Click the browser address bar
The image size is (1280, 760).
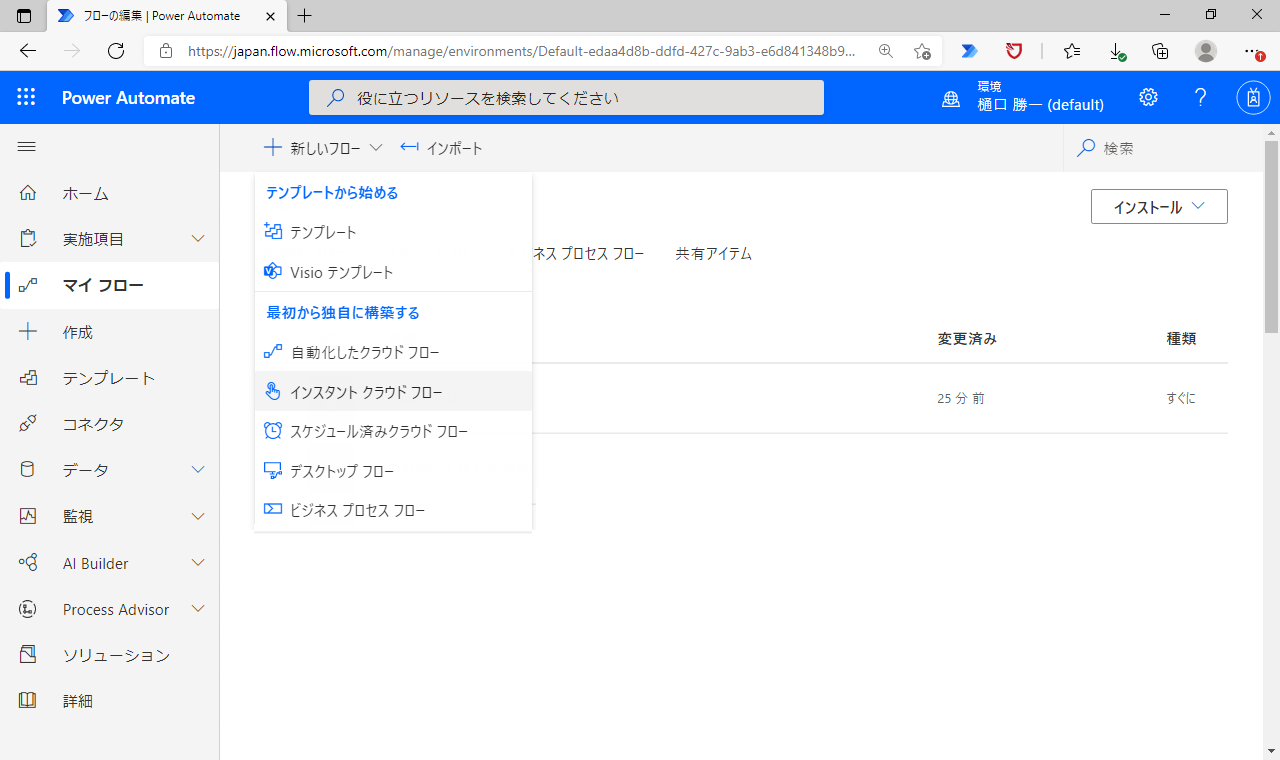520,51
